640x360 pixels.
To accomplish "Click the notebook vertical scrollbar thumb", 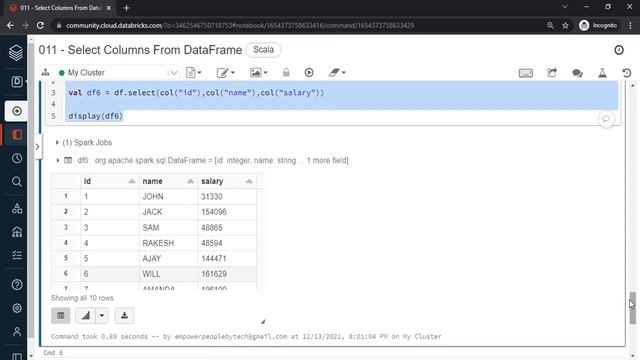I will [x=633, y=308].
